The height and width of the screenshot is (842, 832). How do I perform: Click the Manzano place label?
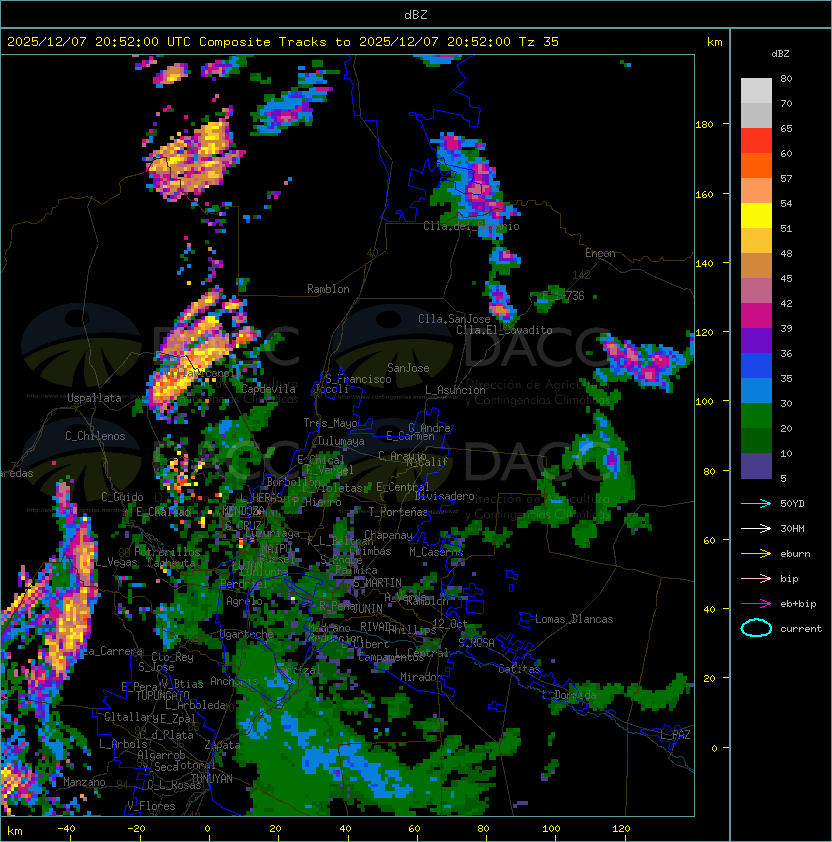84,782
